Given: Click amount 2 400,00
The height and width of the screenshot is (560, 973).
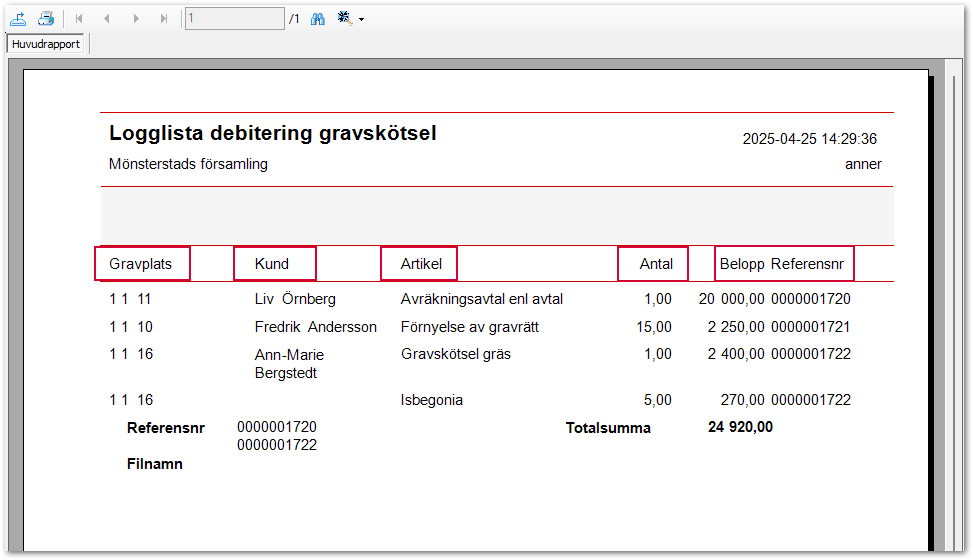Looking at the screenshot, I should coord(736,354).
